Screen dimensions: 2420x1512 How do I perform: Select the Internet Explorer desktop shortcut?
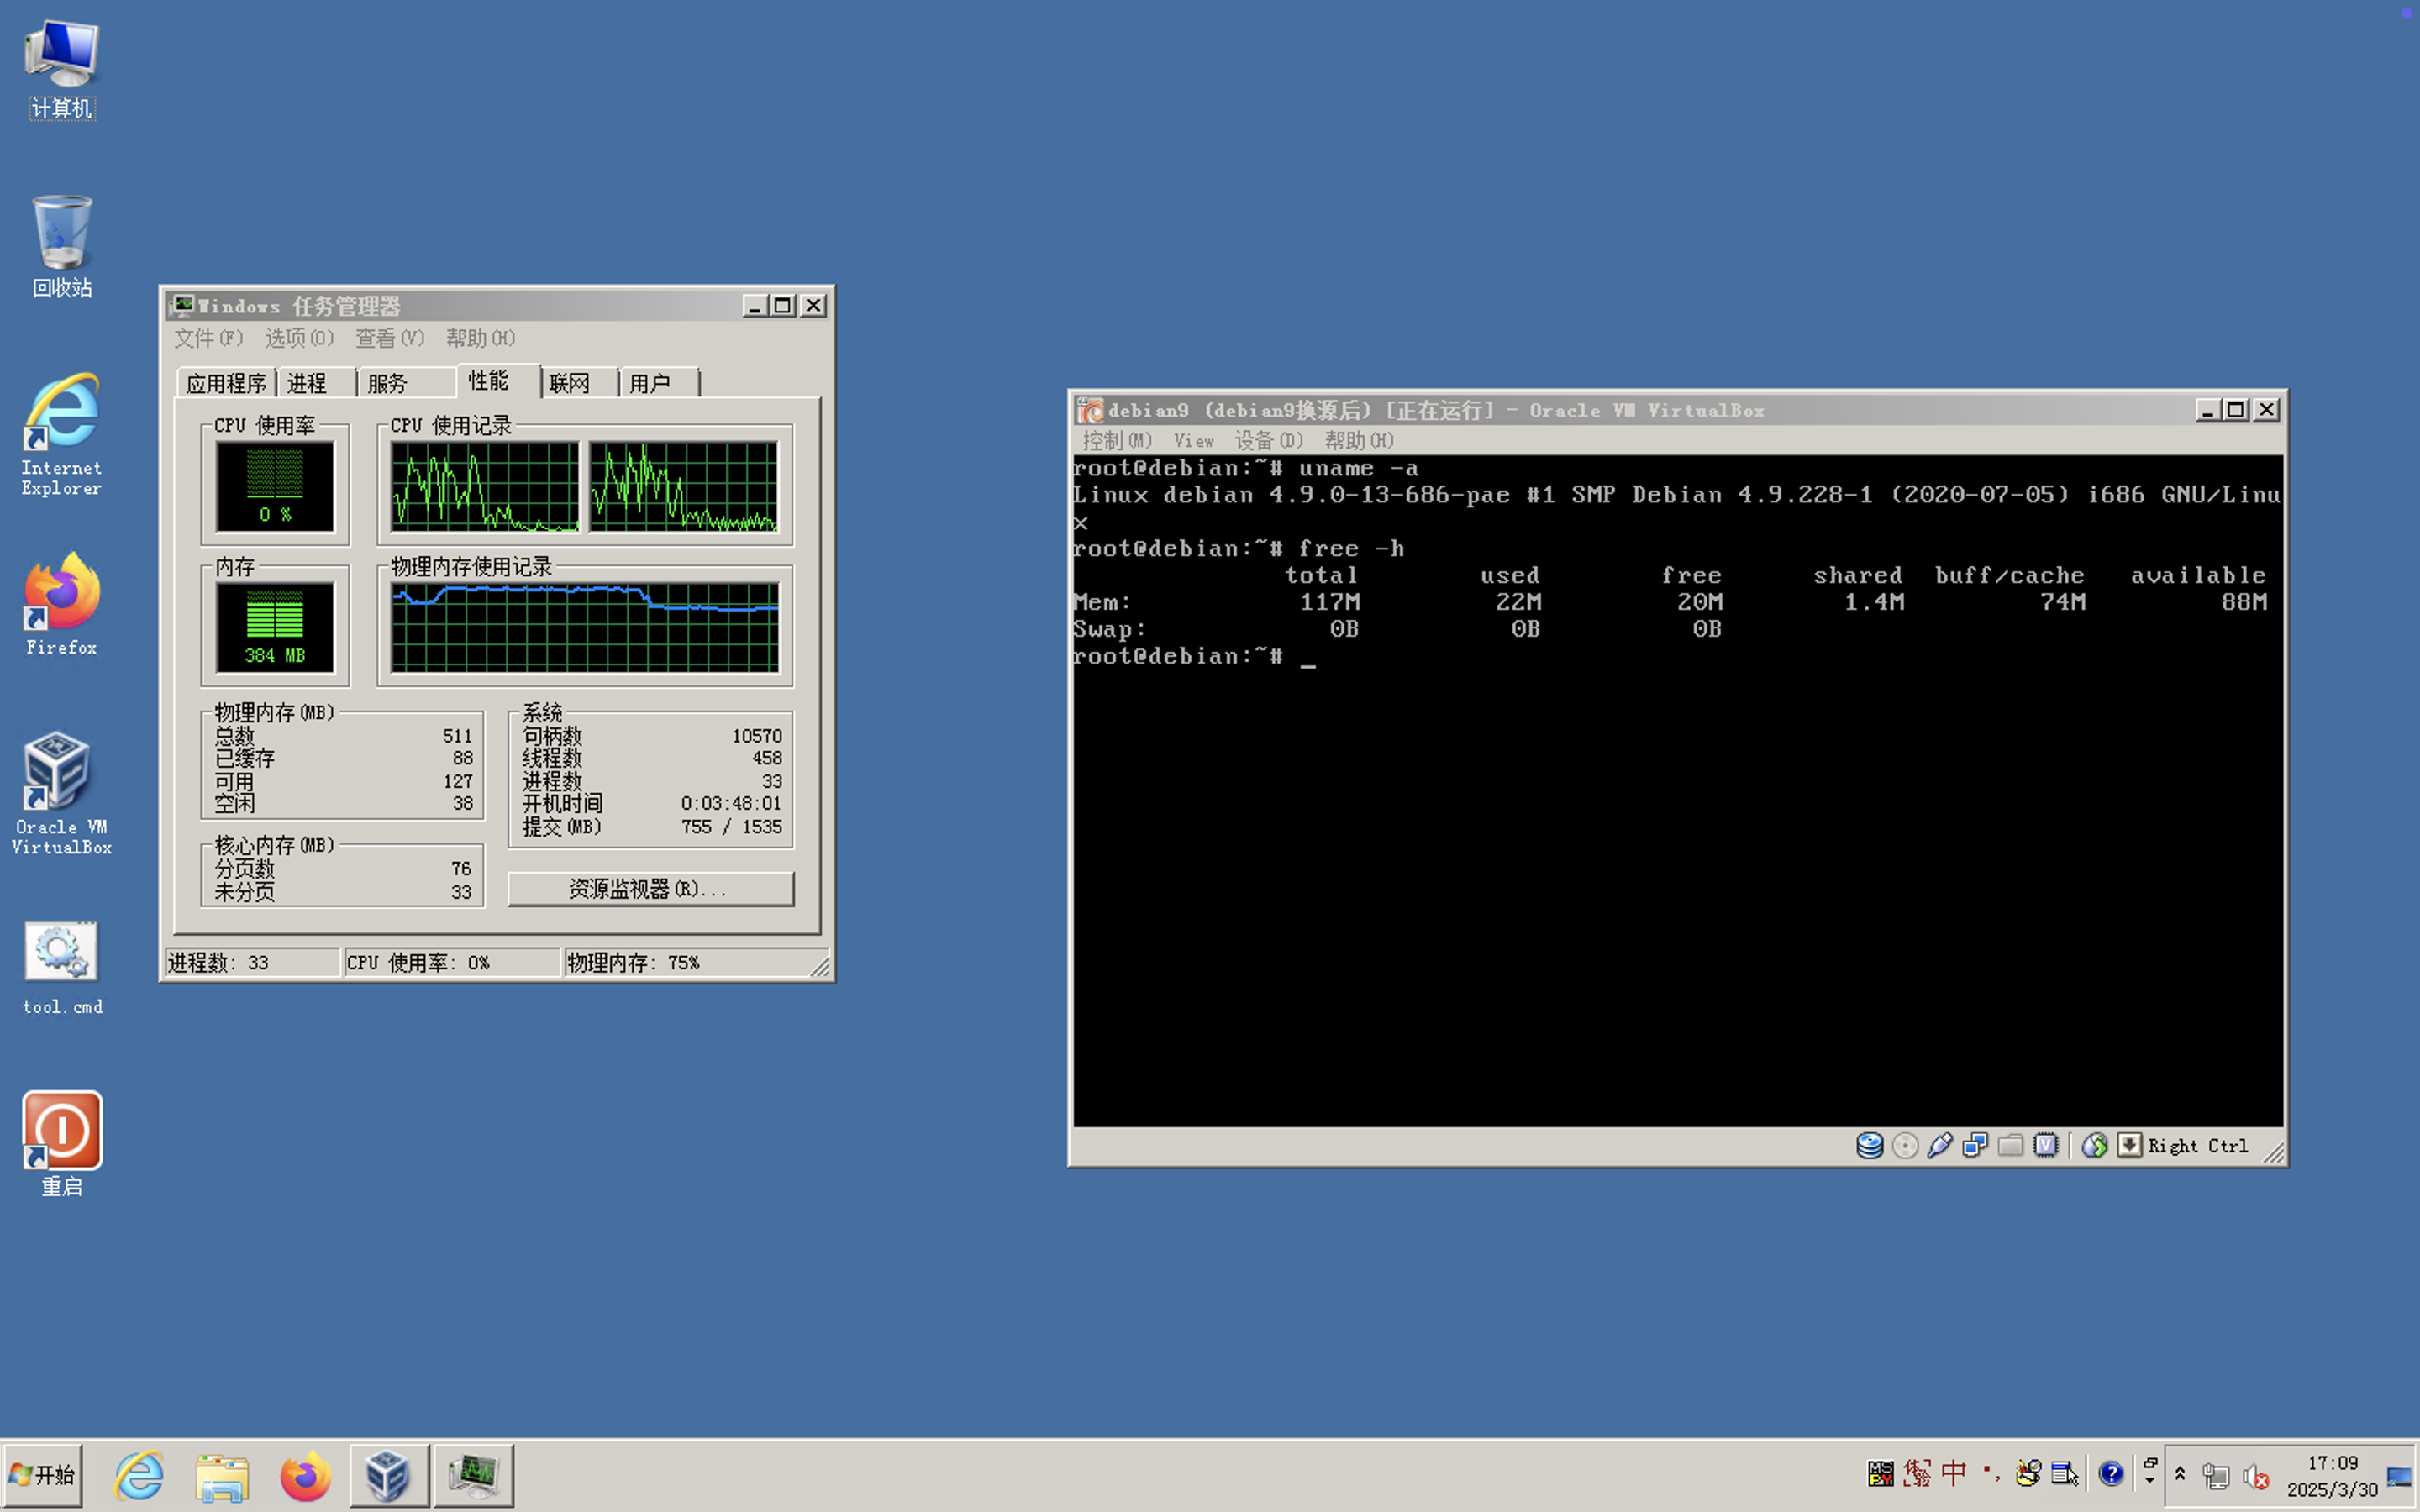click(x=61, y=435)
